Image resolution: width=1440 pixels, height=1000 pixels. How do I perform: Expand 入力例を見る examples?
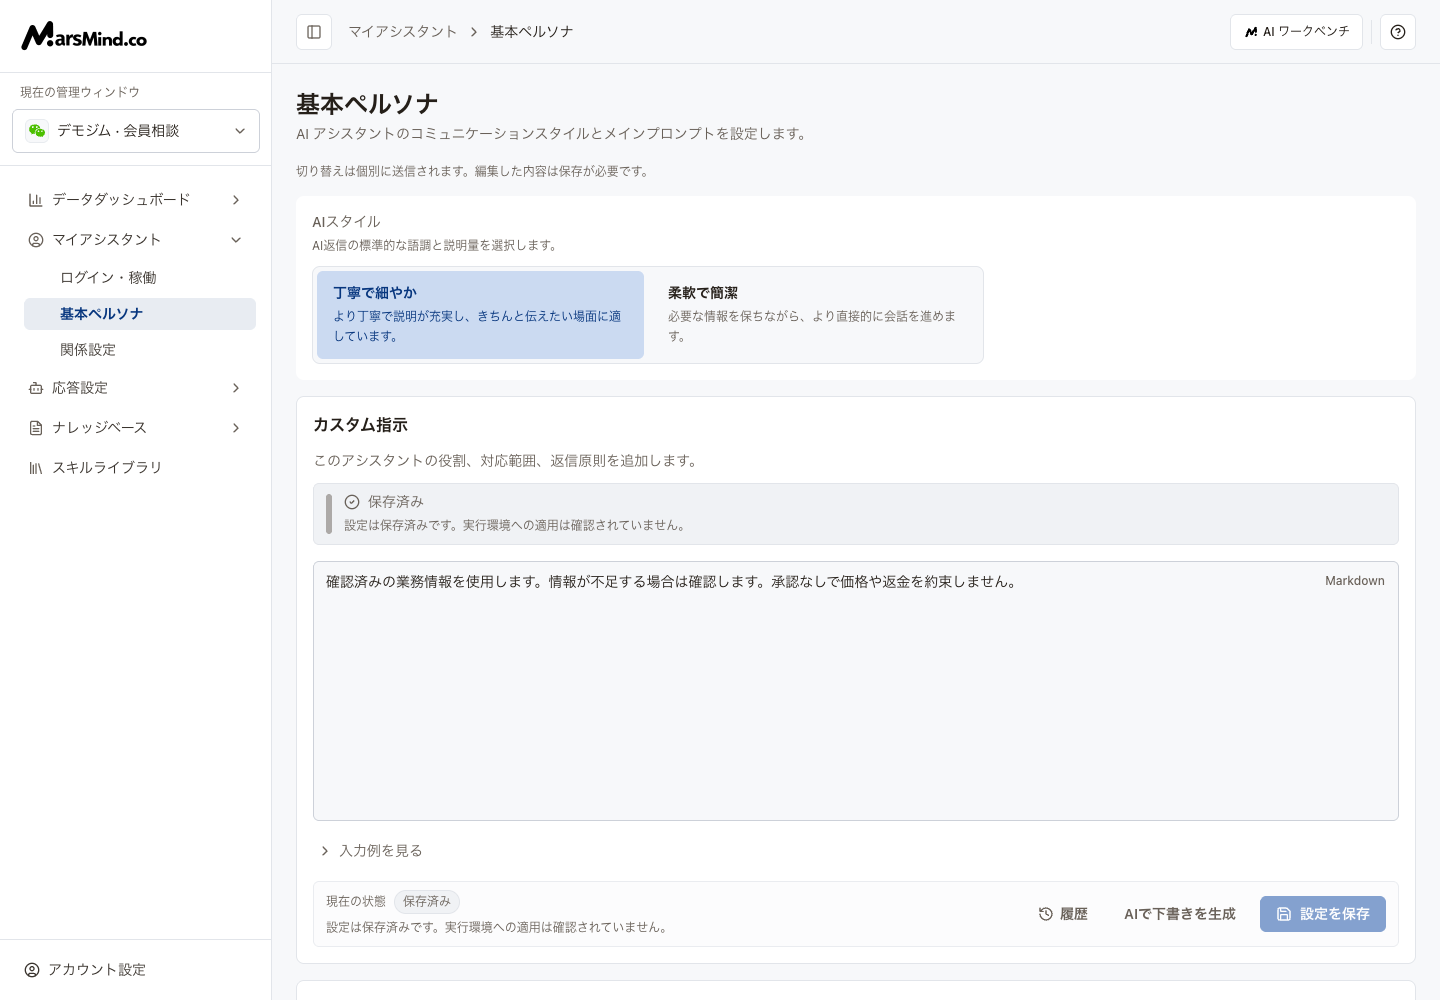[x=371, y=851]
